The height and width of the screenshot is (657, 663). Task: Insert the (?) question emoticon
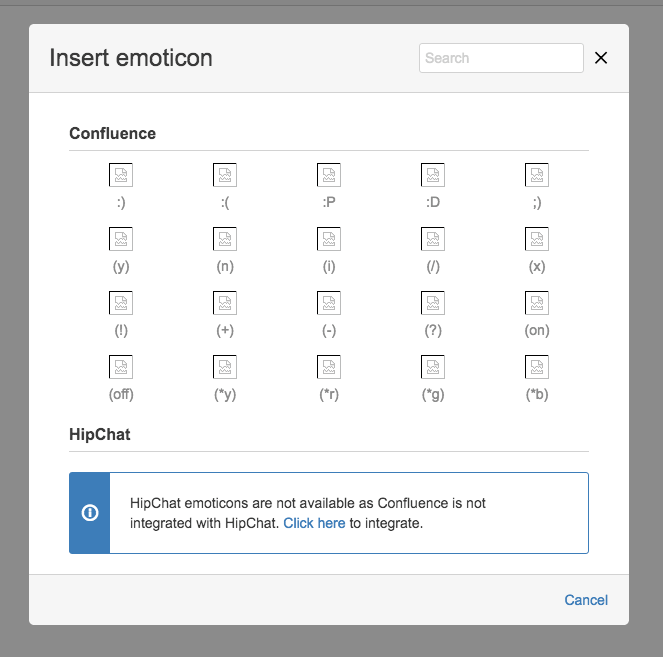pyautogui.click(x=433, y=303)
